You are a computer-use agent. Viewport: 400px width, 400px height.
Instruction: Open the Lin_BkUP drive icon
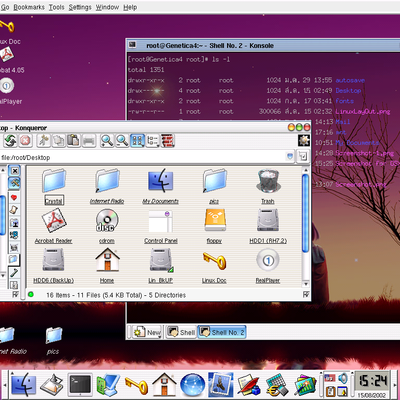tap(161, 266)
